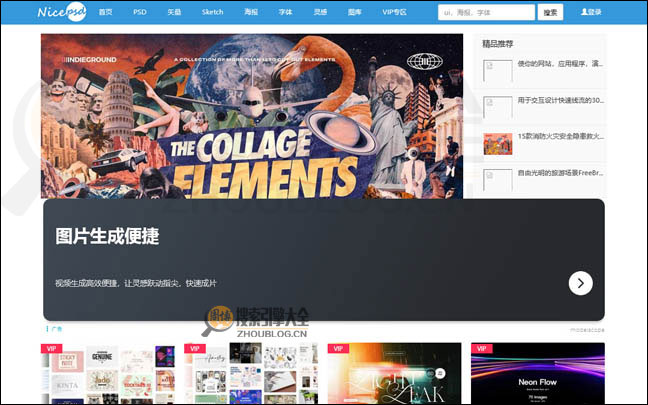Click the 搜索 search button
The width and height of the screenshot is (648, 405).
tap(549, 12)
